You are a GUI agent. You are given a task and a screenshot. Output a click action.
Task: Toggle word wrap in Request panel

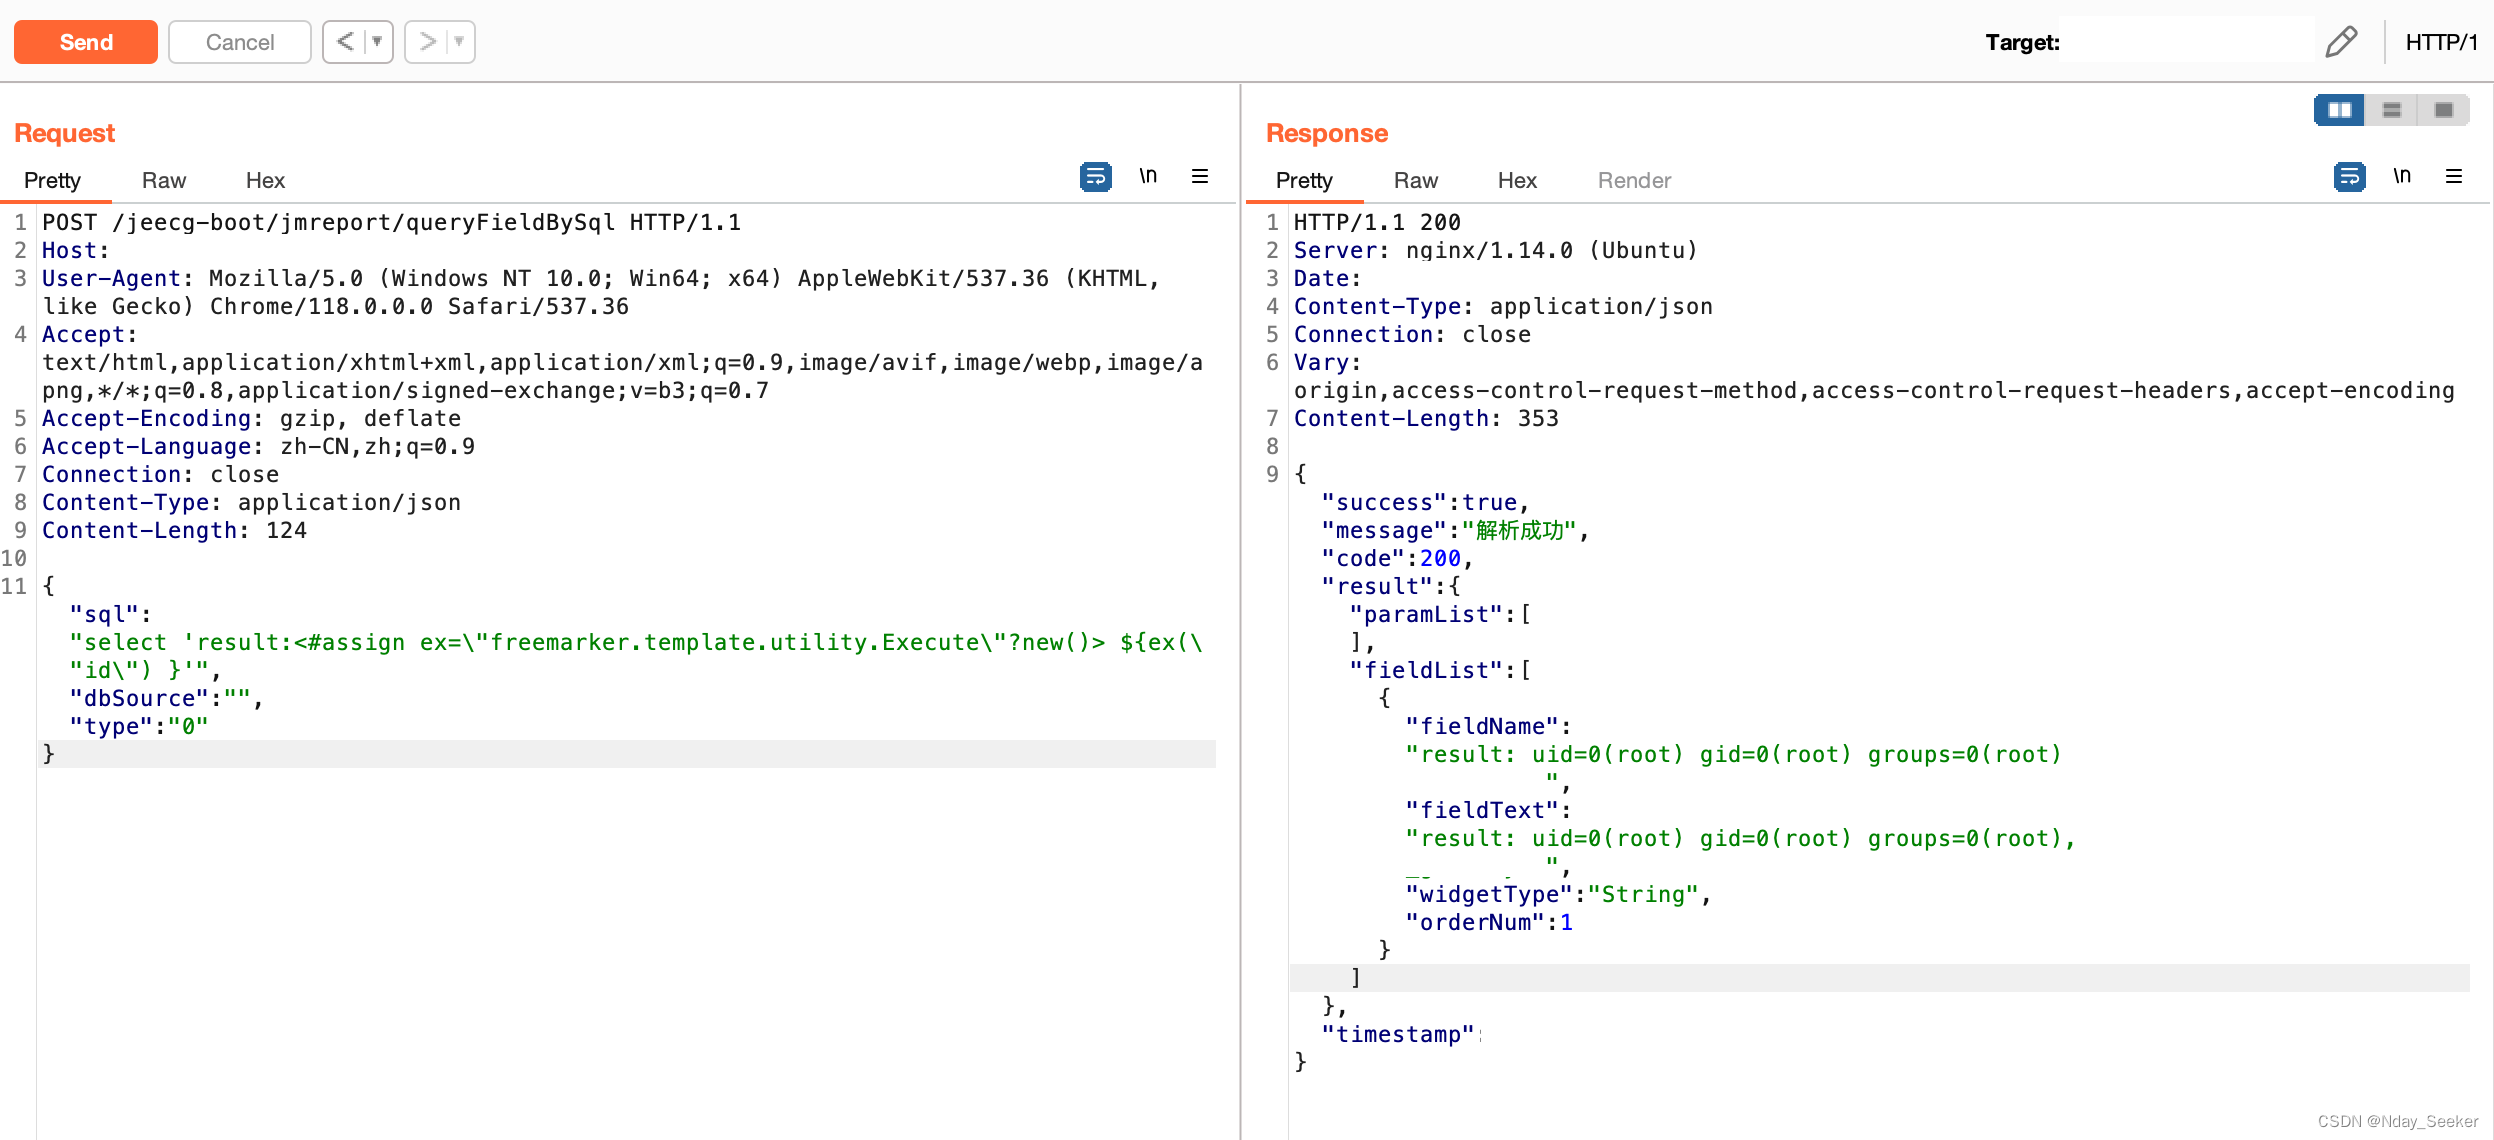pos(1096,177)
